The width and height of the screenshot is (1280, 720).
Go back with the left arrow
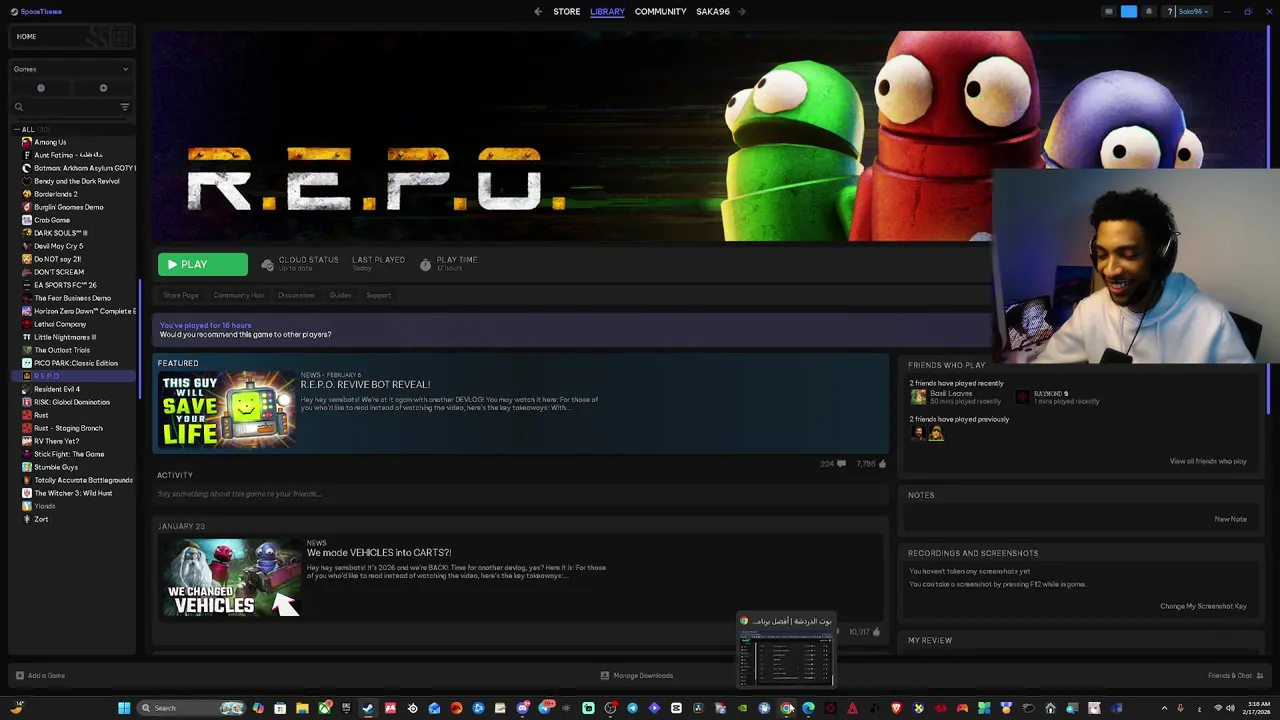pos(538,12)
